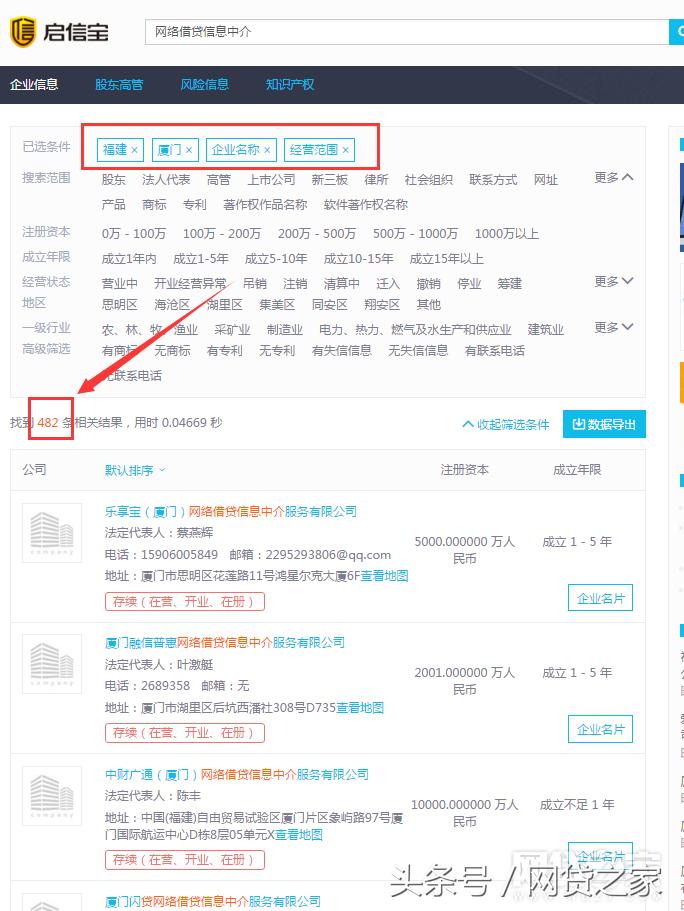Open 厦门融信普惠网络借贷信息中介 company link

(x=225, y=643)
